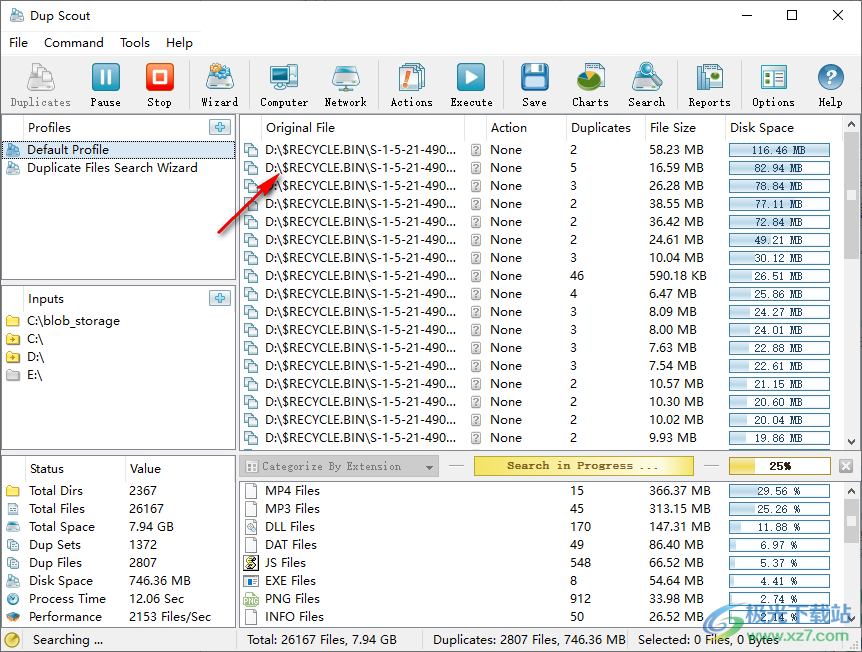The width and height of the screenshot is (862, 652).
Task: Select the row sized 38.55 MB
Action: coord(541,203)
